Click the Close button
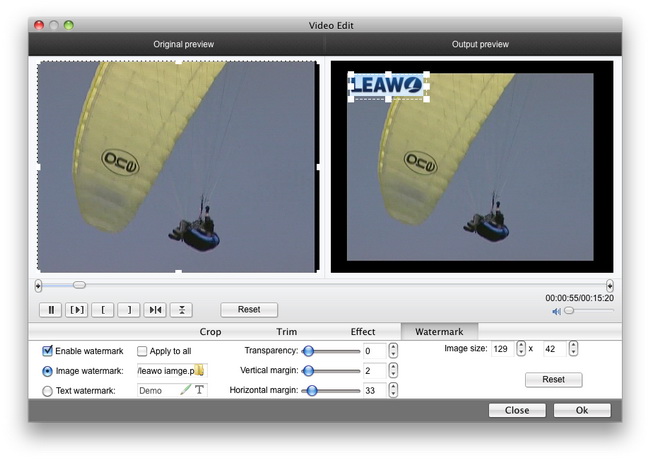This screenshot has width=650, height=461. [517, 410]
